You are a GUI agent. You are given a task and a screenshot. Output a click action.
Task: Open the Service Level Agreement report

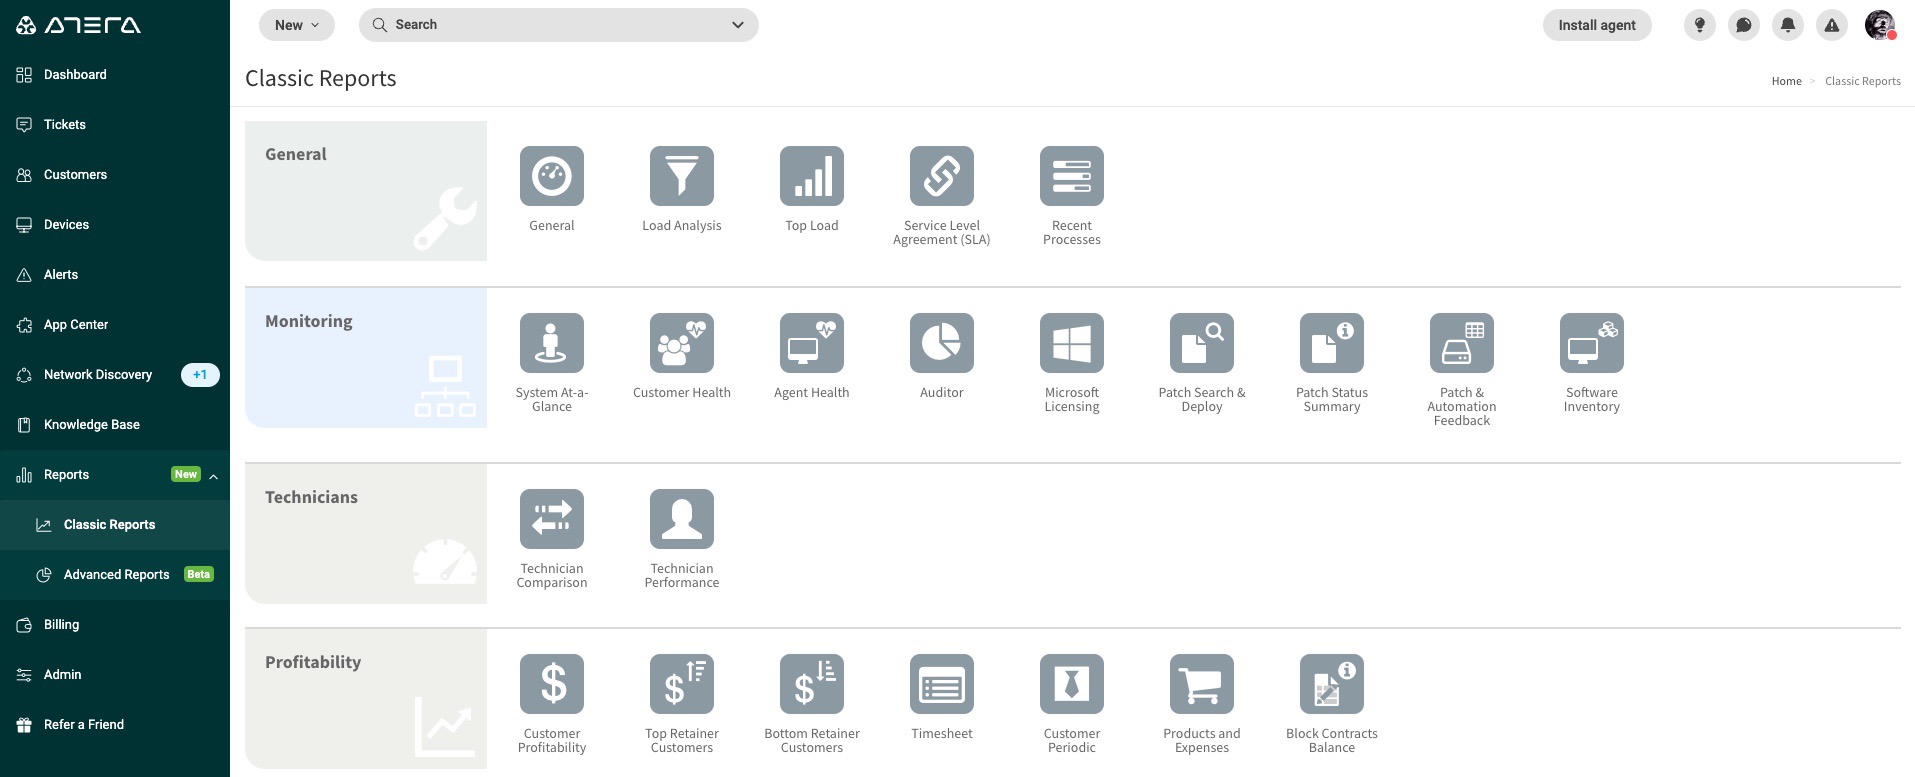941,176
